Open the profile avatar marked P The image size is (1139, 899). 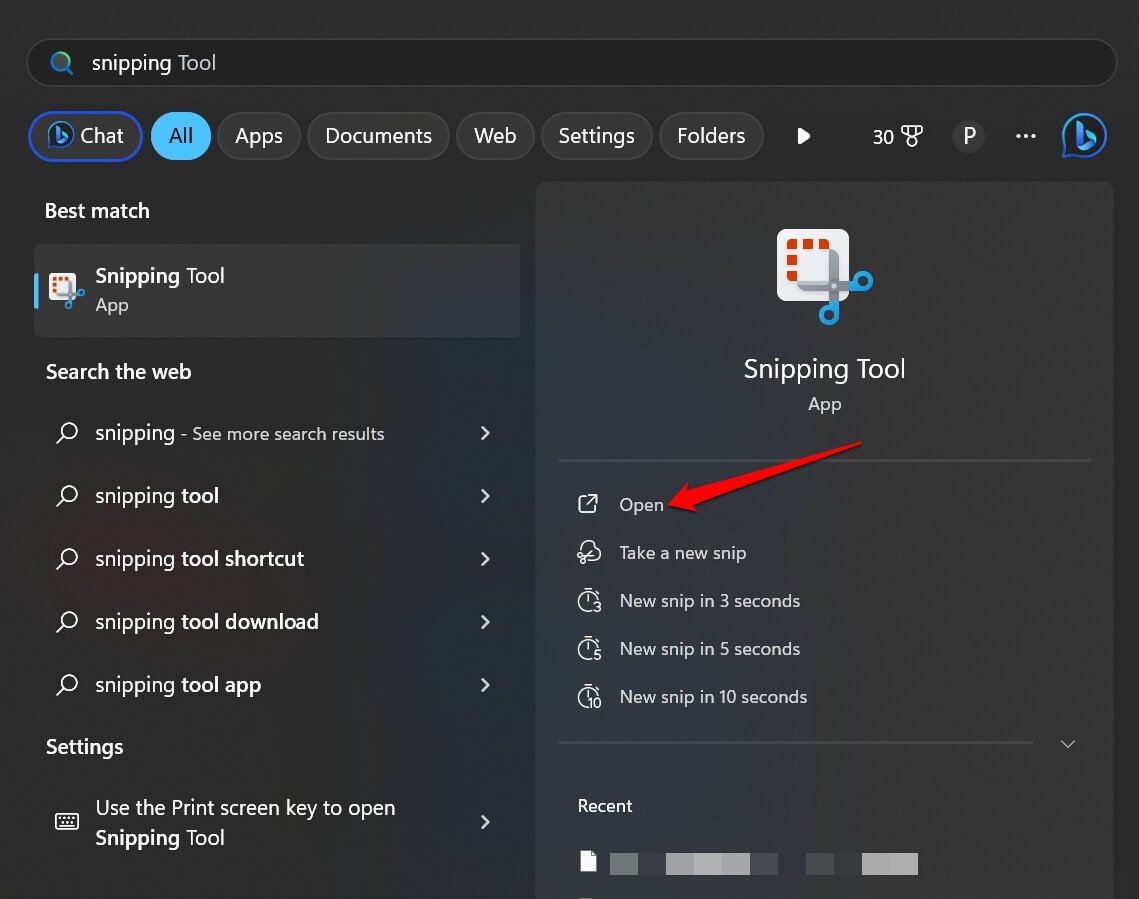[x=967, y=136]
